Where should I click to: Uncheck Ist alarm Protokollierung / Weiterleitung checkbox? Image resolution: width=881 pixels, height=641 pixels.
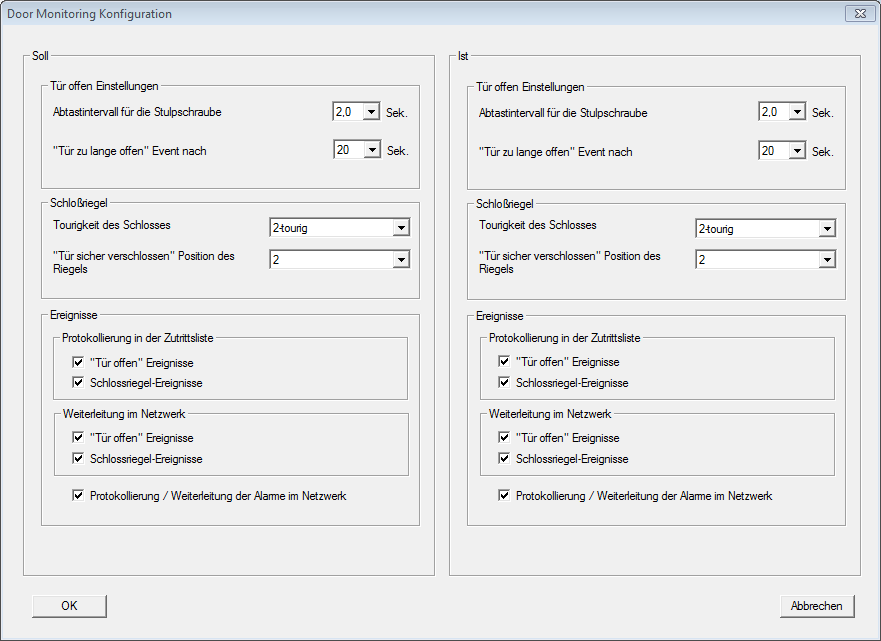(x=504, y=496)
